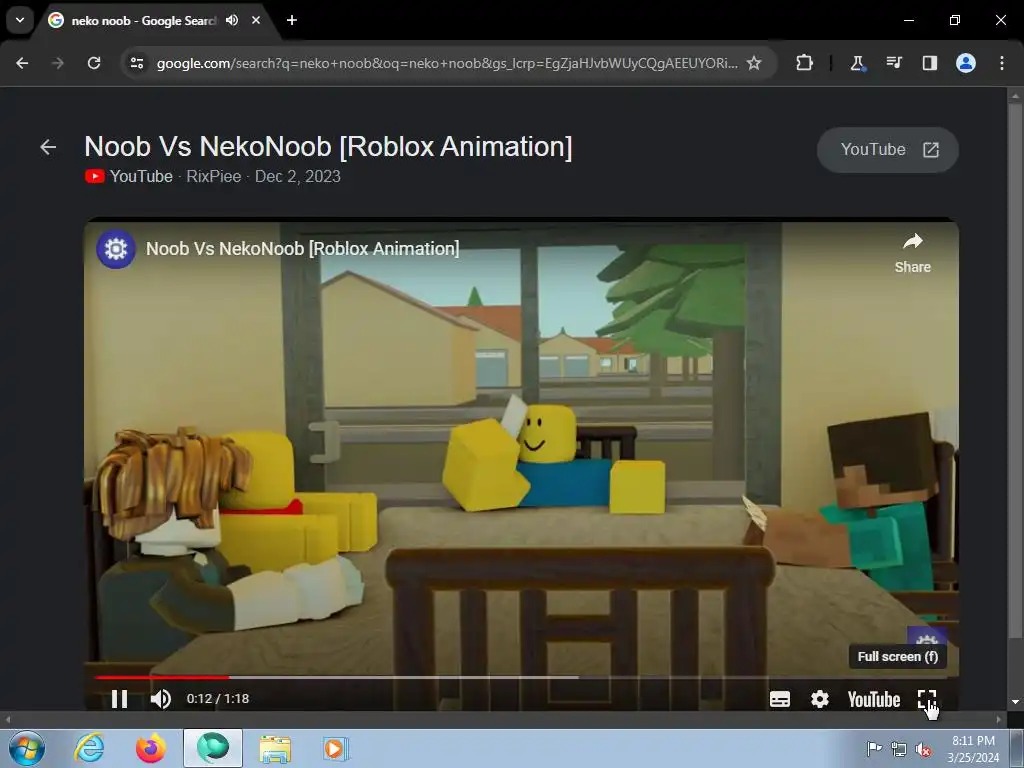Open a new browser tab
The image size is (1024, 768).
pos(292,20)
